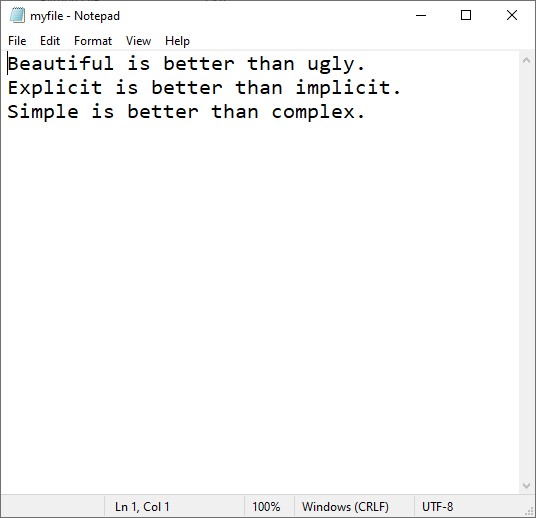Open the Format menu
Screen dimensions: 536x518
pyautogui.click(x=93, y=41)
